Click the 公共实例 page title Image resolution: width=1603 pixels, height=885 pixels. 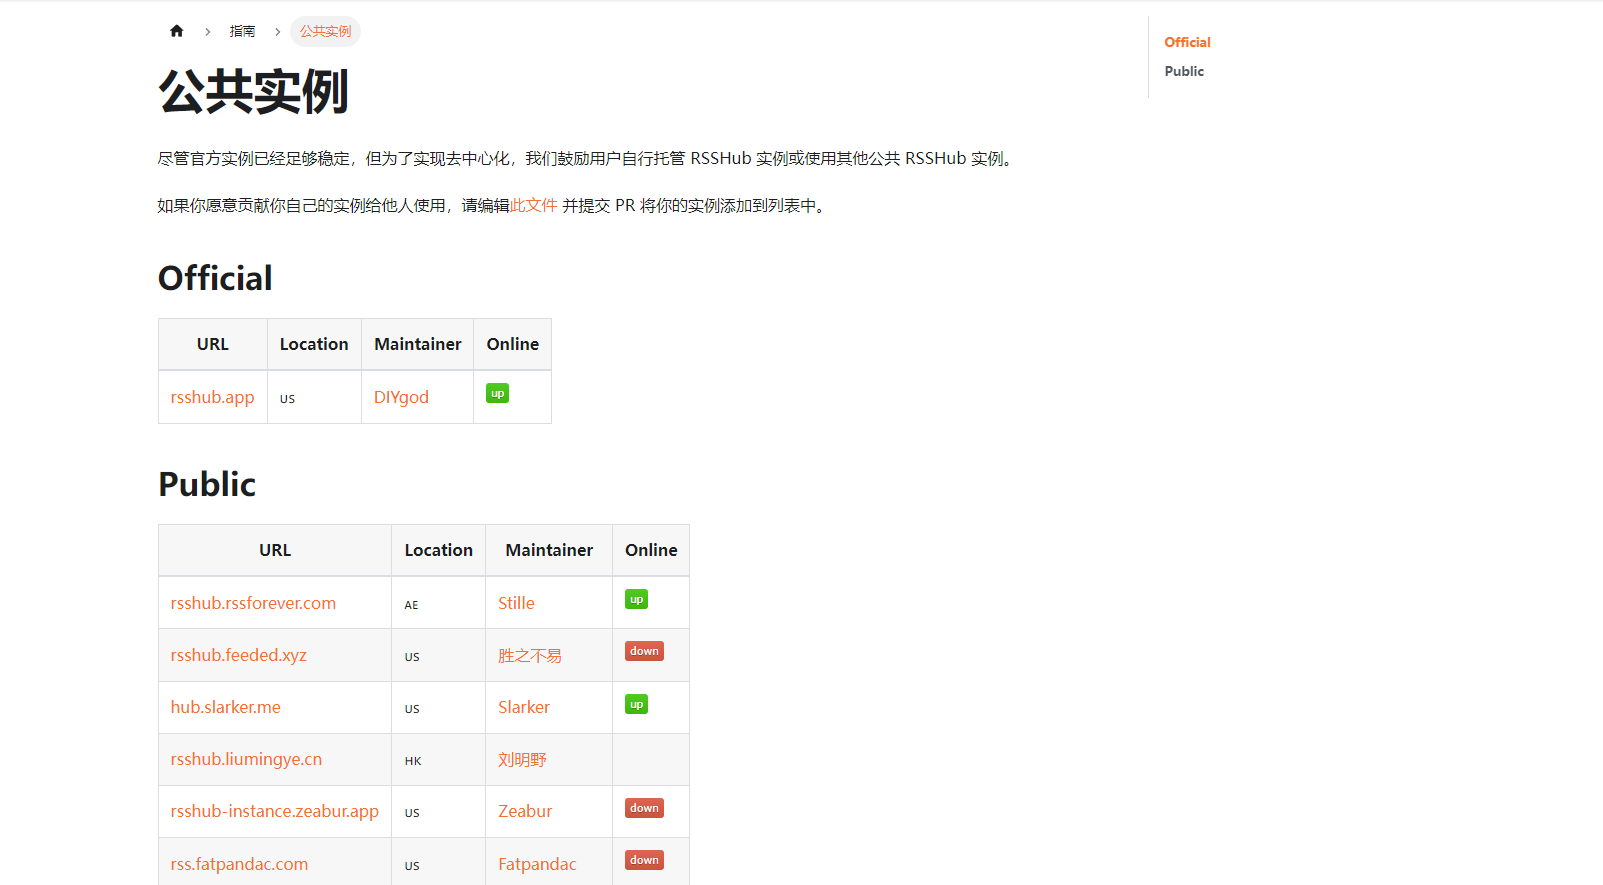pyautogui.click(x=253, y=92)
